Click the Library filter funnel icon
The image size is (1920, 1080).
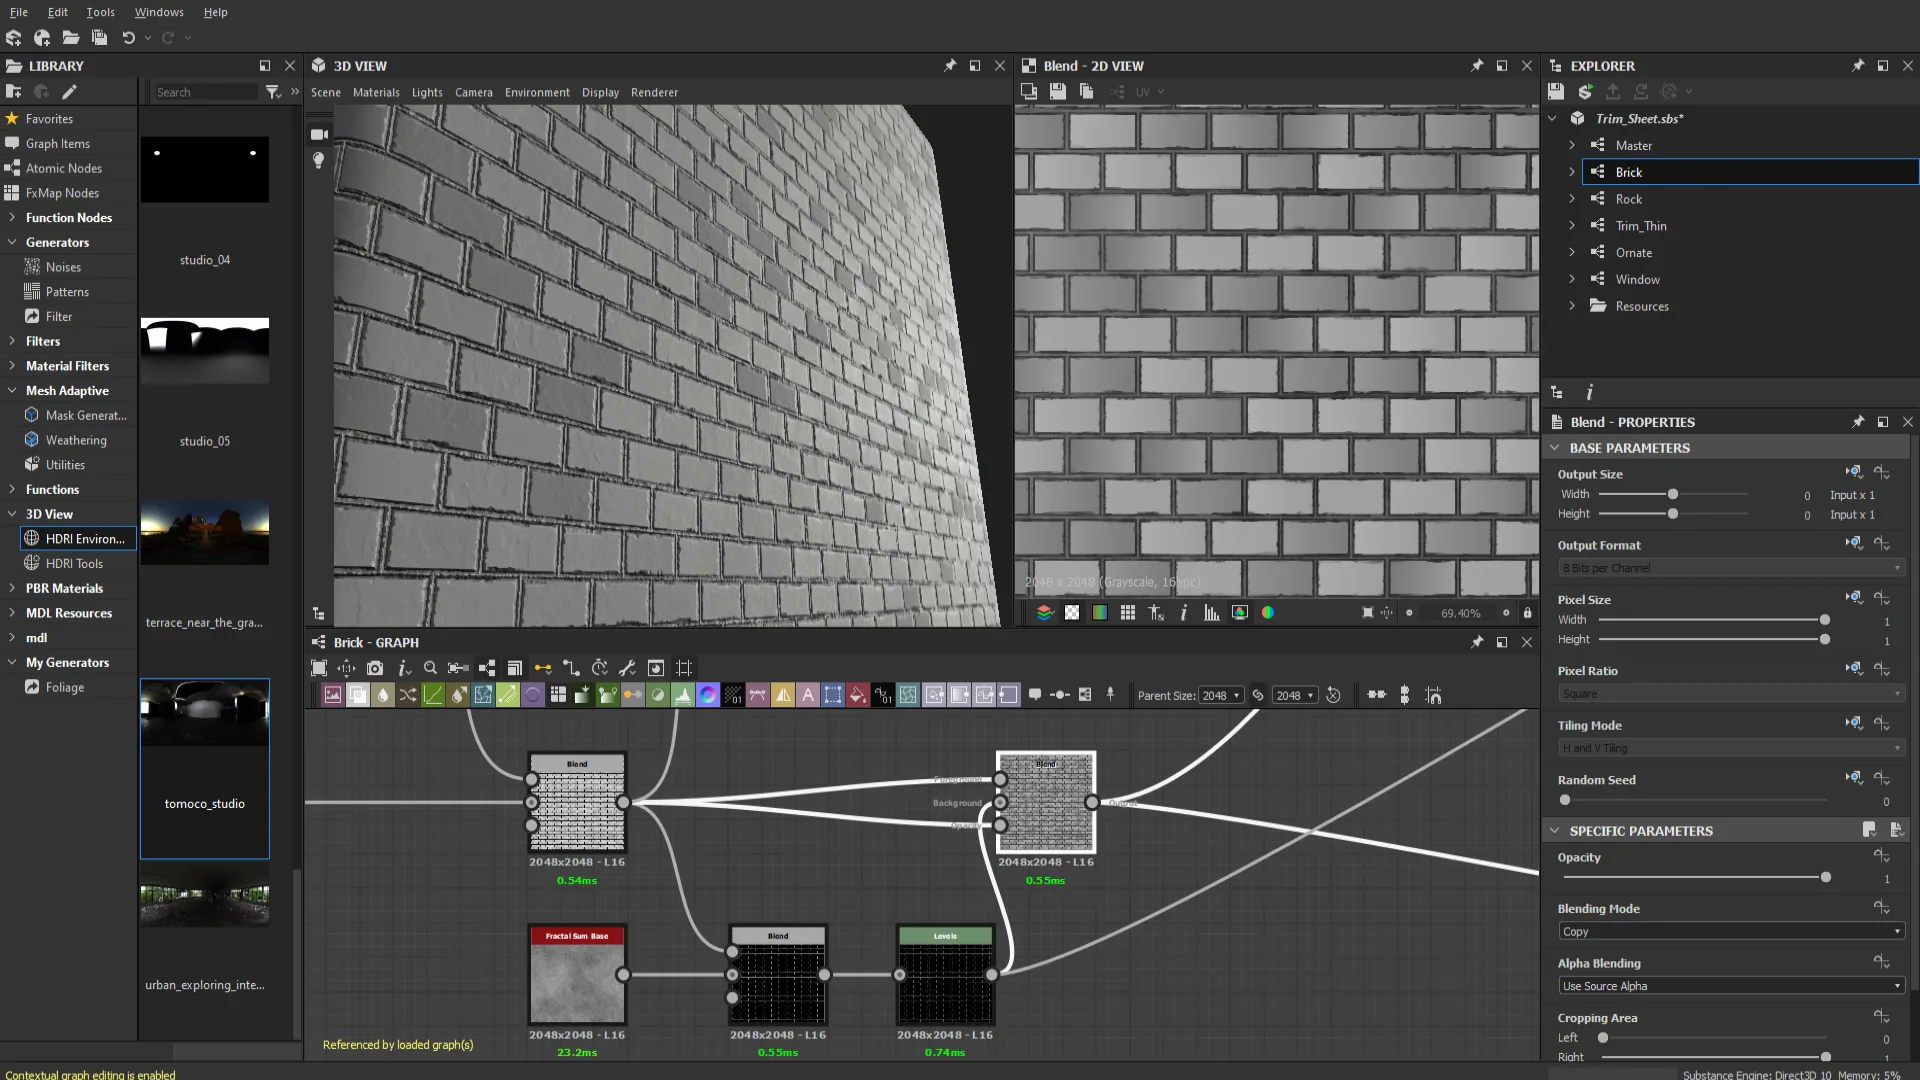click(273, 92)
